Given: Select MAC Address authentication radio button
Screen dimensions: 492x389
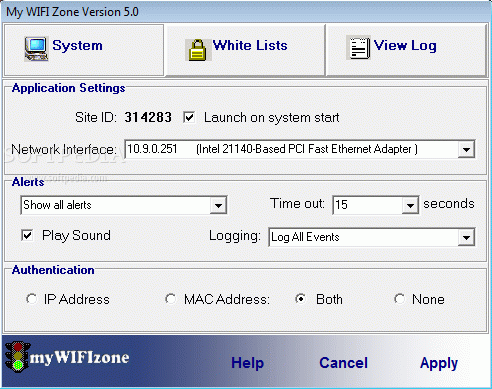Looking at the screenshot, I should click(x=171, y=299).
